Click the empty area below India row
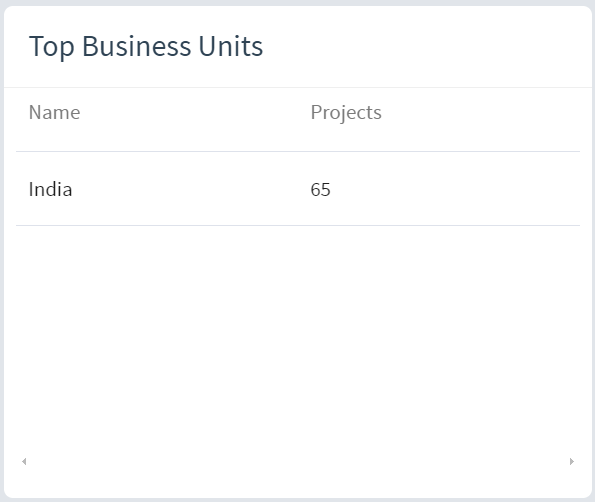The image size is (595, 502). pos(298,338)
